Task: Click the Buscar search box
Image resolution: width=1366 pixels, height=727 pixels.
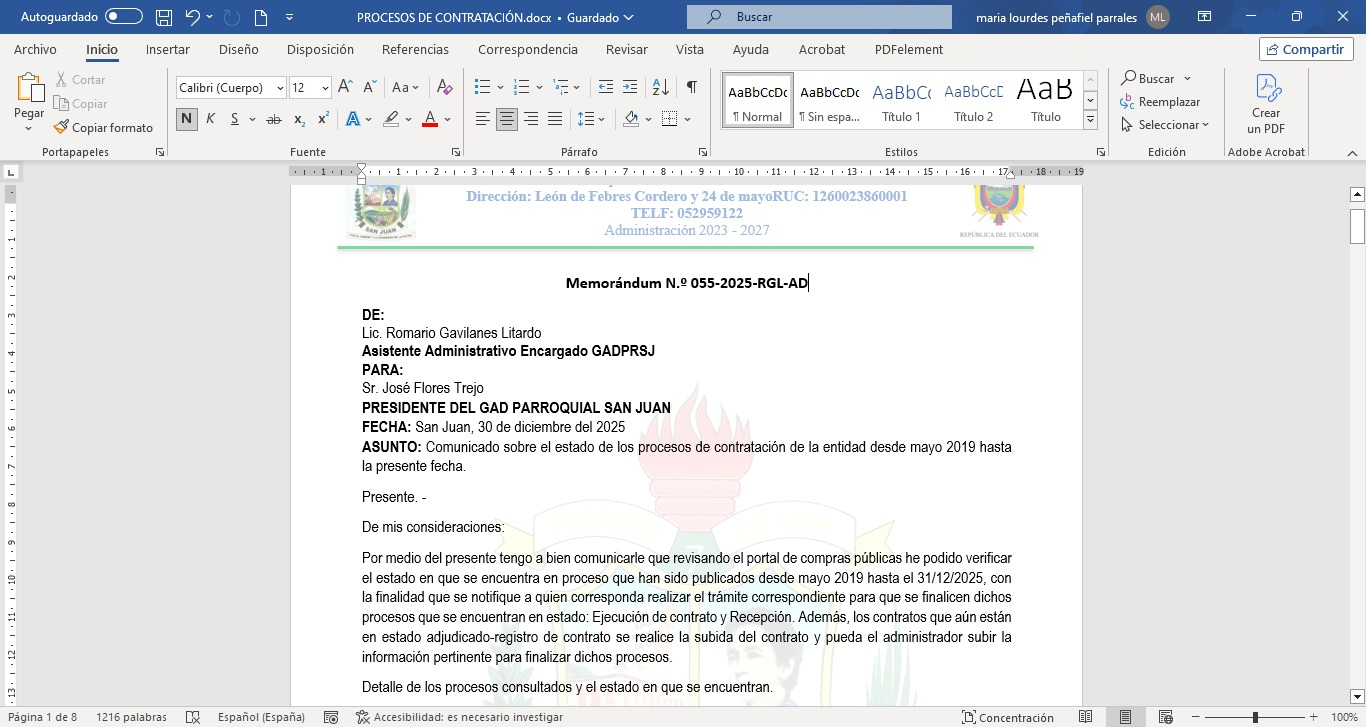Action: (819, 17)
